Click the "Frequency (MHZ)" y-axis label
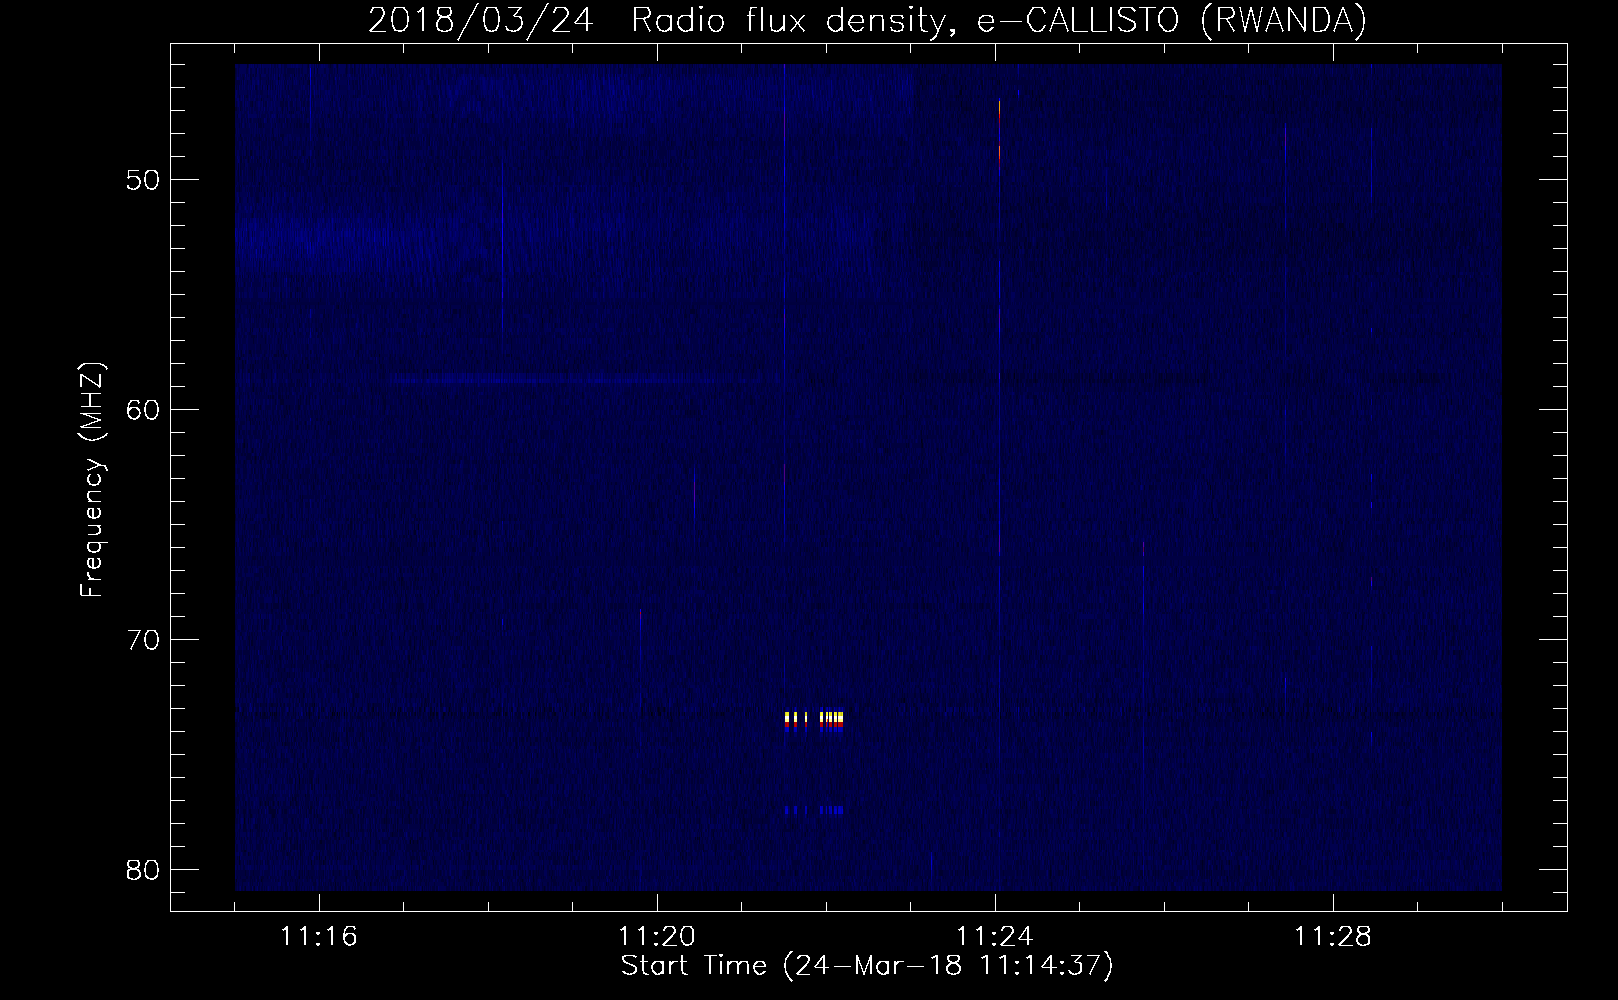The width and height of the screenshot is (1618, 1000). pos(92,480)
